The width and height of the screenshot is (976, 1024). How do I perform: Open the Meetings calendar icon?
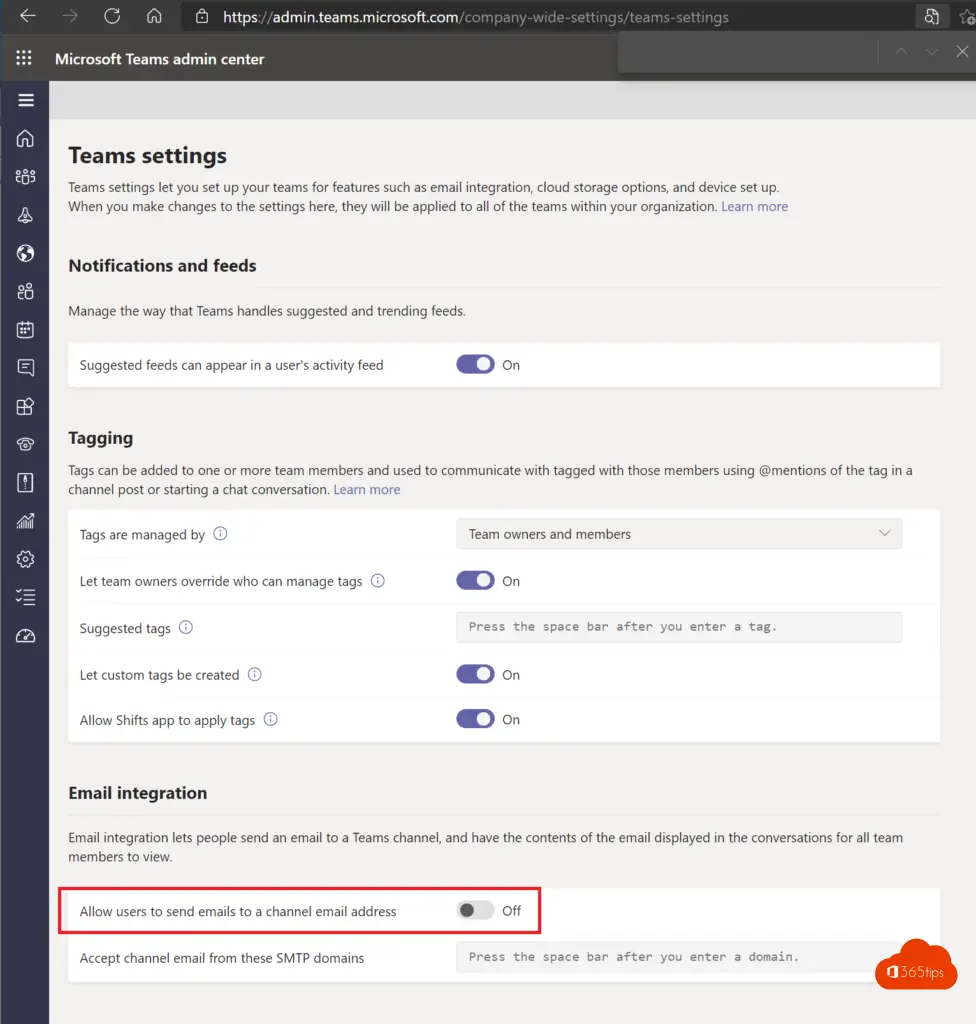25,329
